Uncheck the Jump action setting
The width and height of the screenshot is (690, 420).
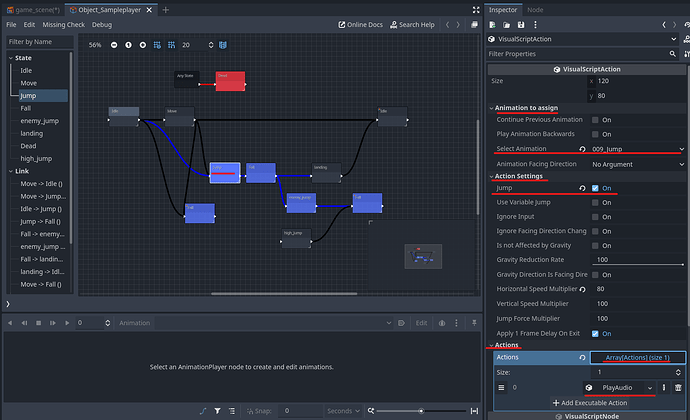596,188
